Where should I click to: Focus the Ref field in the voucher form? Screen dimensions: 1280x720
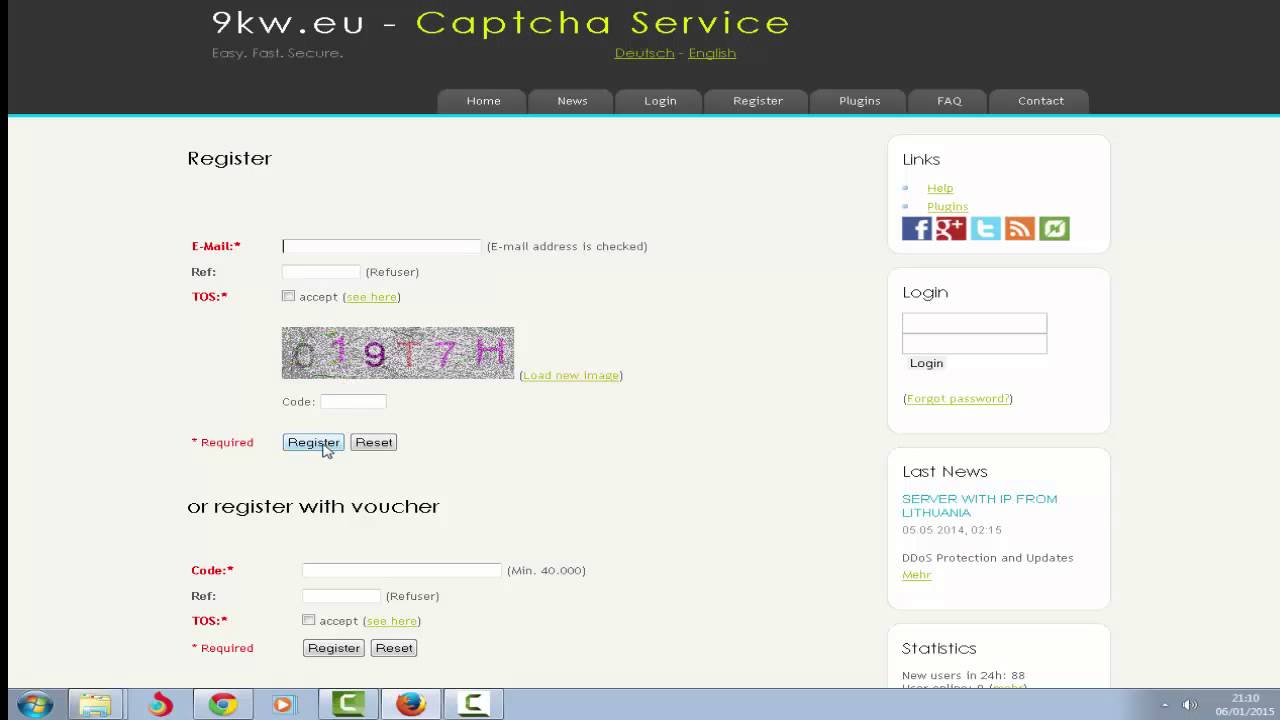341,596
